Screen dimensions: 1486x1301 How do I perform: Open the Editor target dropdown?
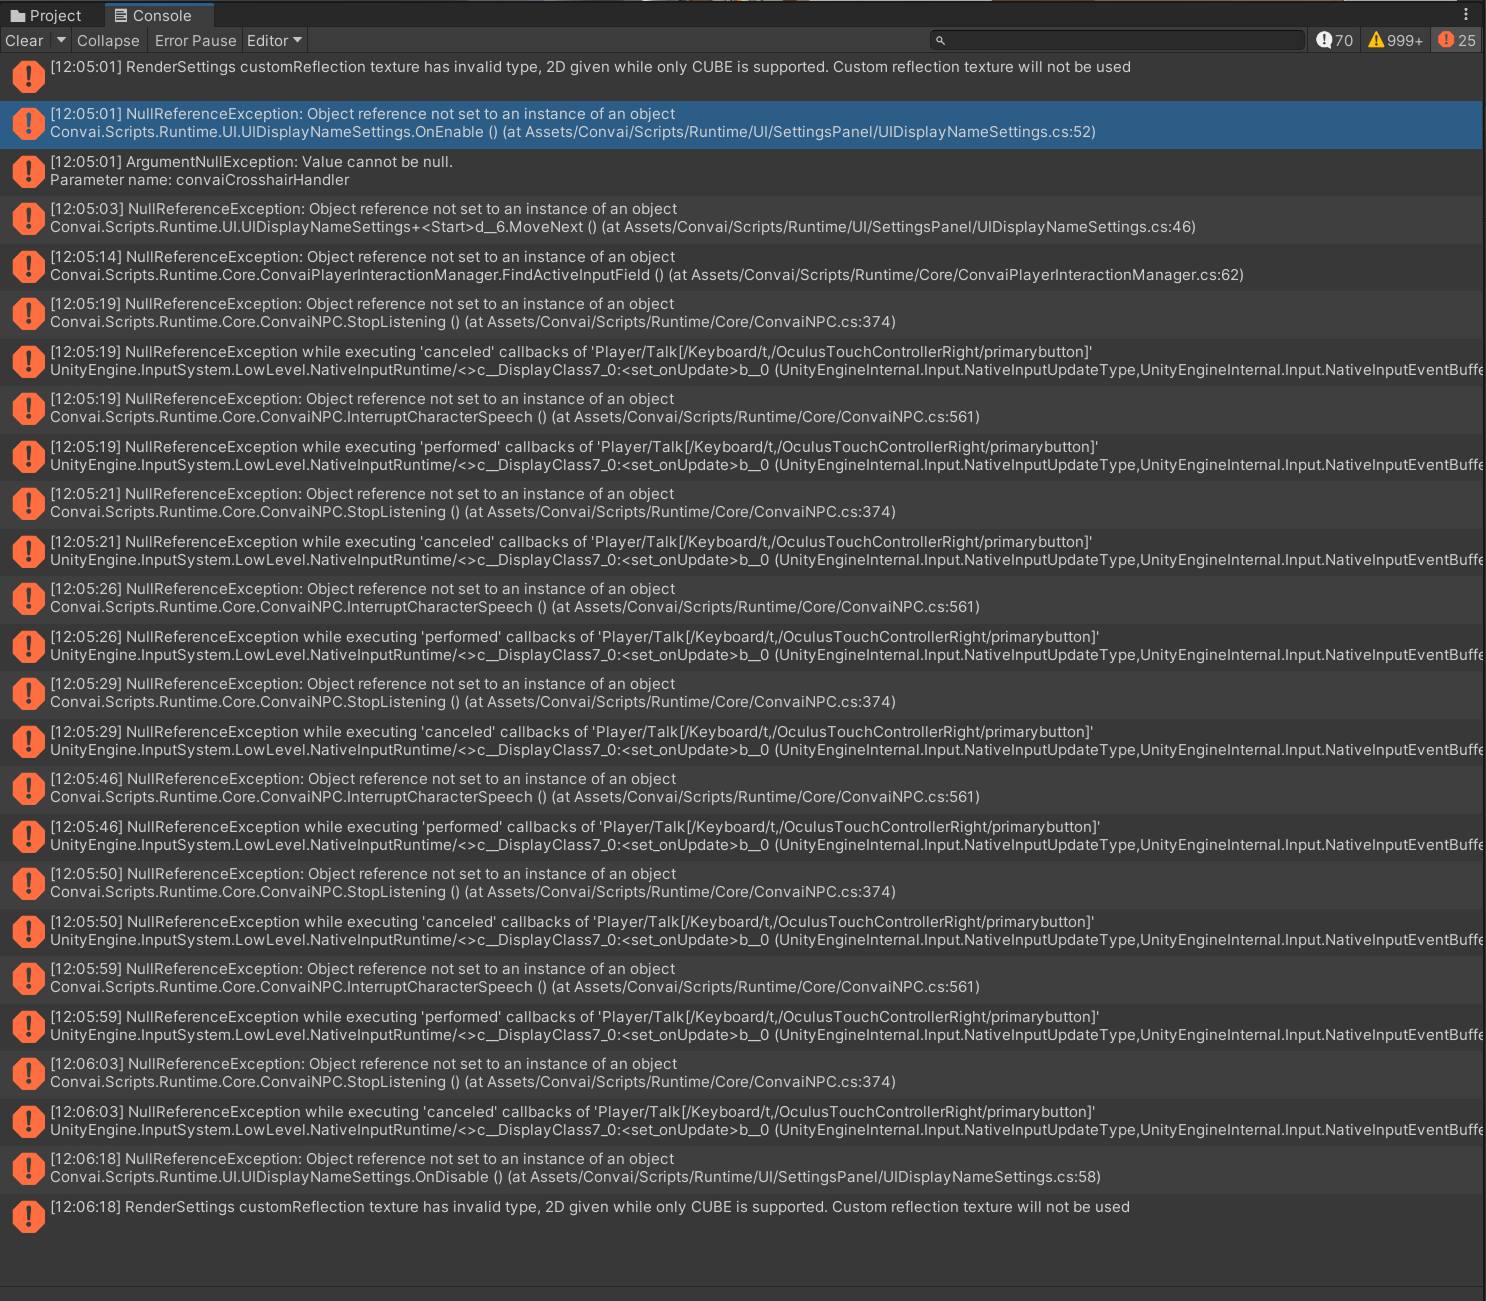pyautogui.click(x=274, y=41)
